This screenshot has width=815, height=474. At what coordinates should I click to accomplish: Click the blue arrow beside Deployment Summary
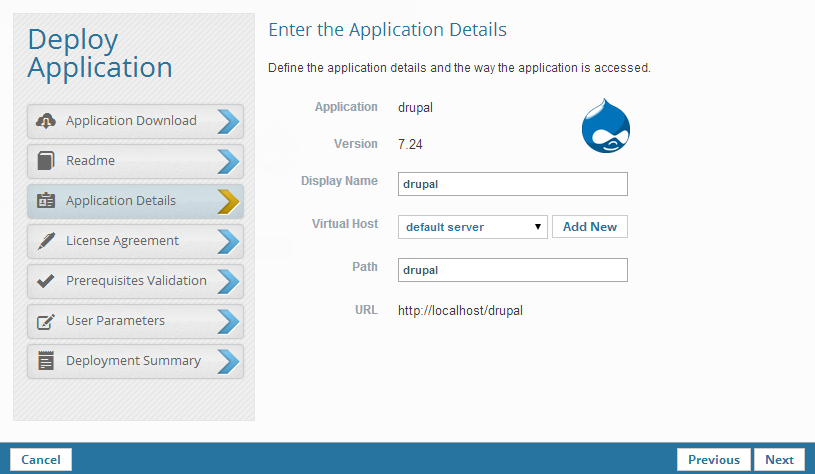(x=228, y=361)
